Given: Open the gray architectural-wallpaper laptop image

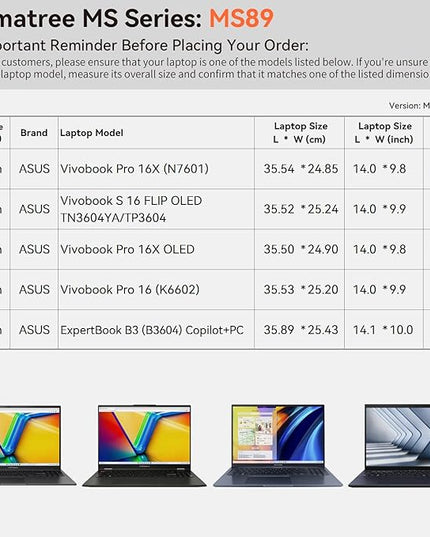Looking at the screenshot, I should [x=389, y=446].
